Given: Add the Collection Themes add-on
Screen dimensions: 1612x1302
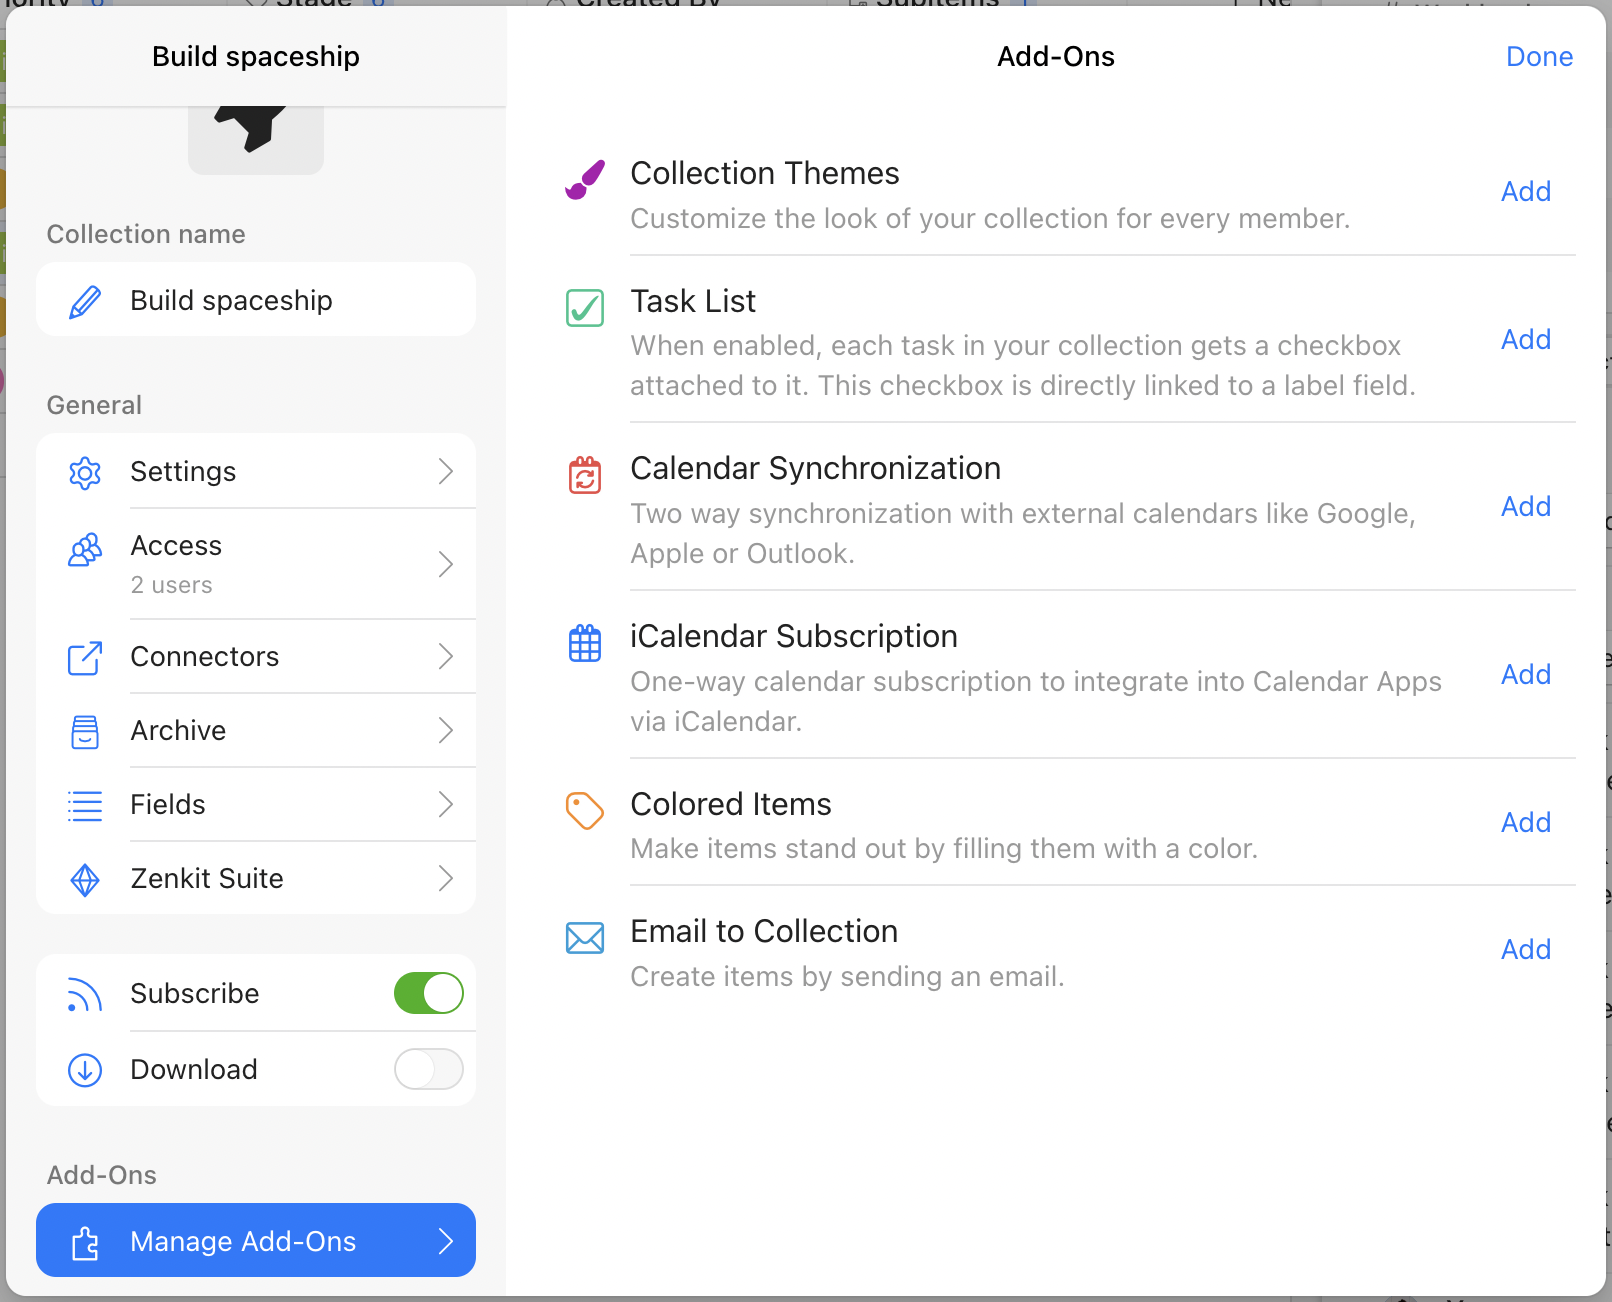Looking at the screenshot, I should (1525, 191).
